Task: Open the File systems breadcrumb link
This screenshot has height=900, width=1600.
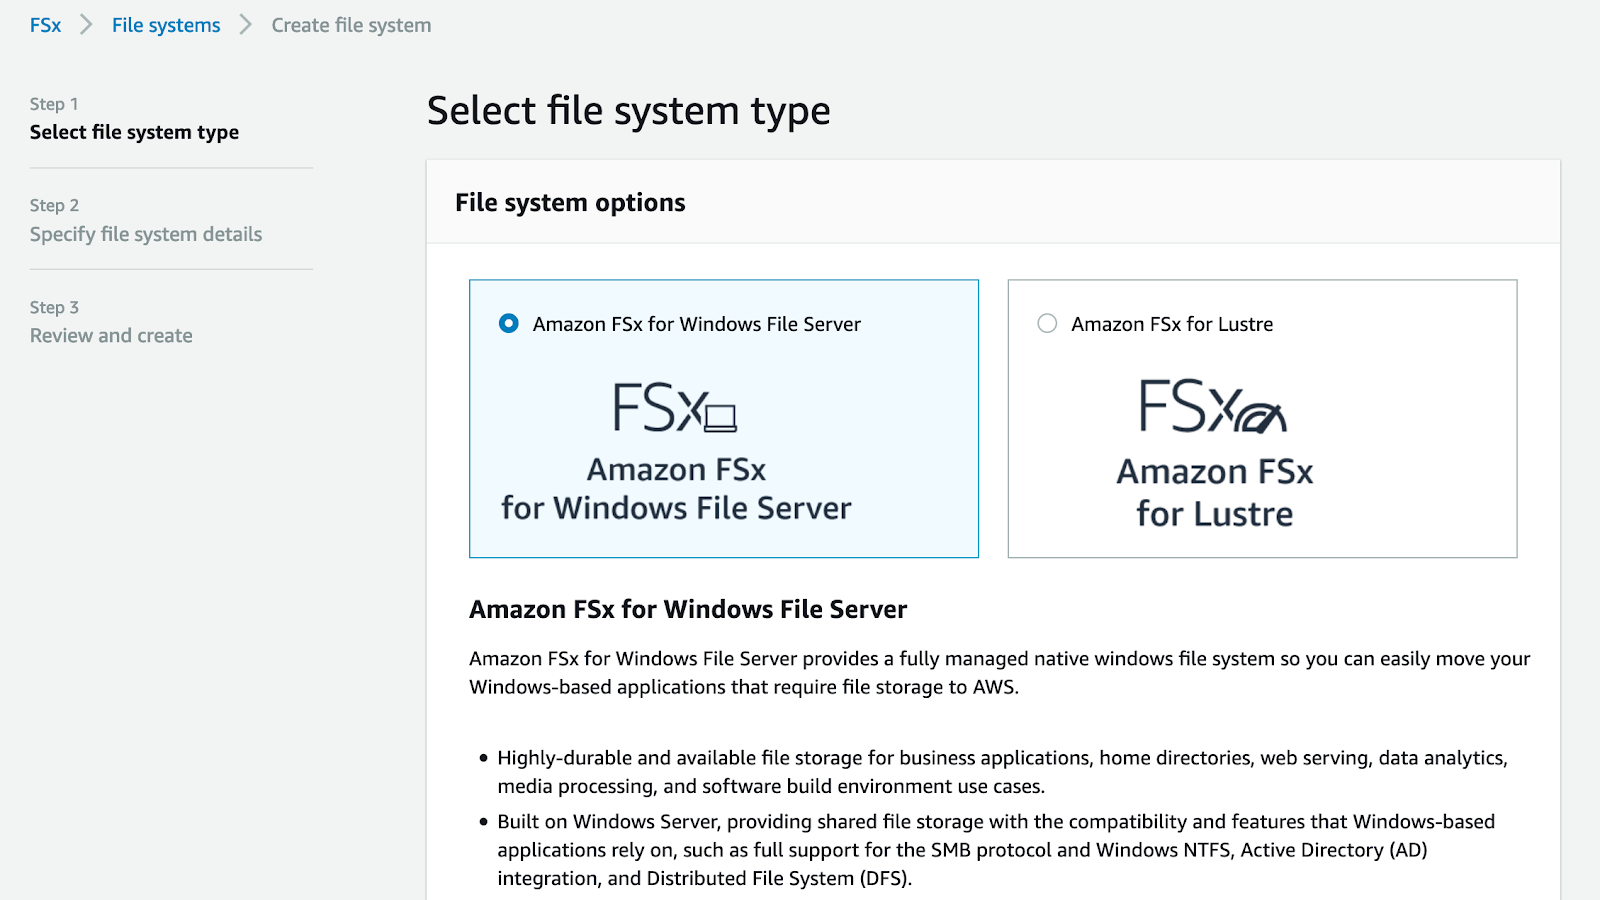Action: click(166, 25)
